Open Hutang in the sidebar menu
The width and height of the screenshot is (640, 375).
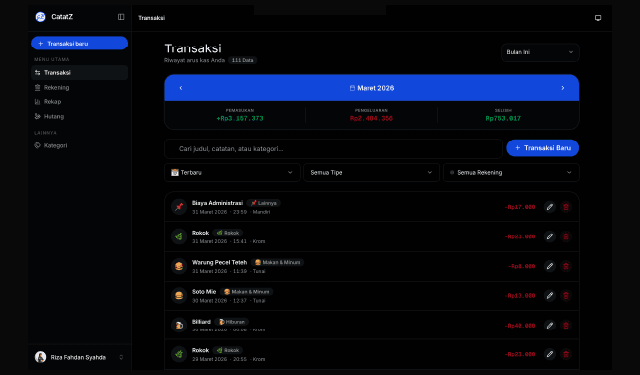tap(80, 116)
